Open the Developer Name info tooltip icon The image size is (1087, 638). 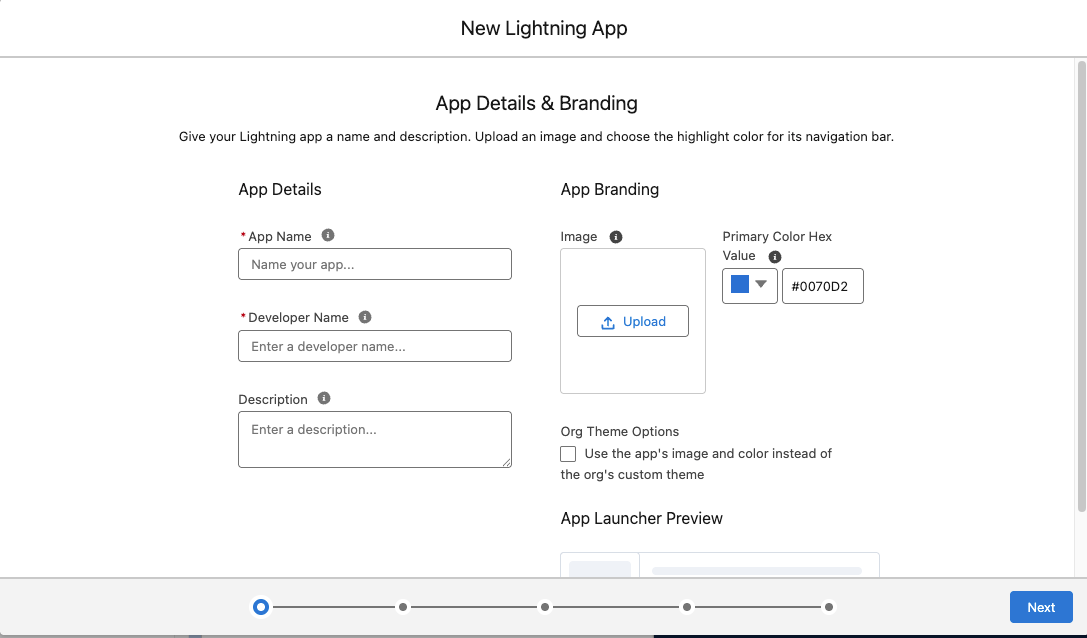tap(364, 316)
